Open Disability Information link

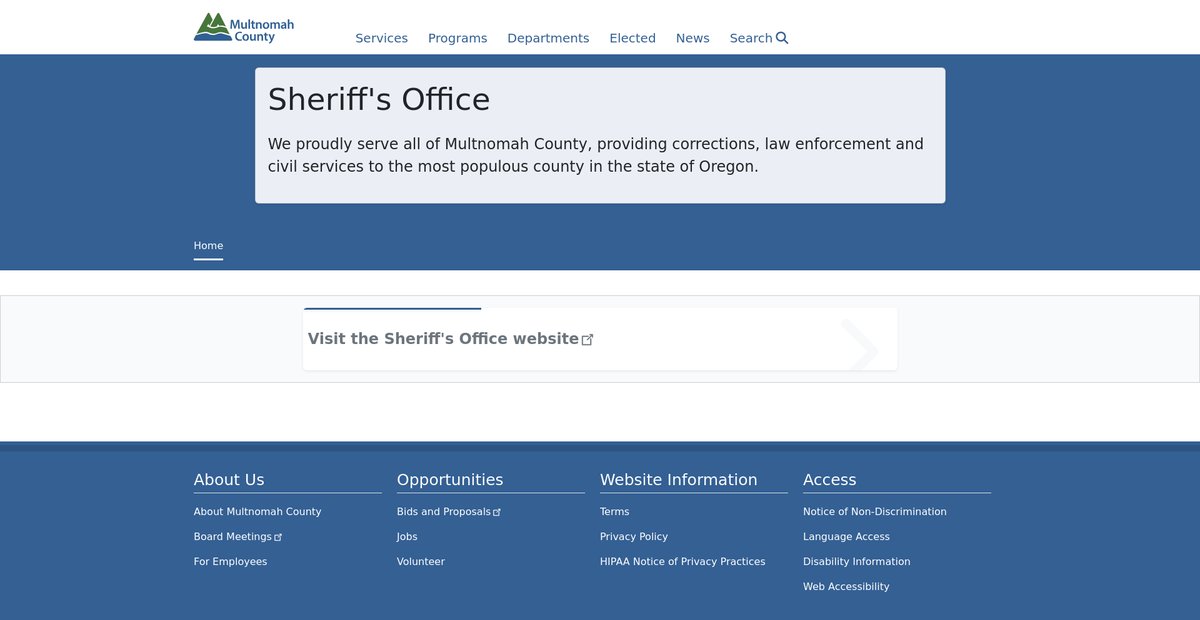(857, 562)
